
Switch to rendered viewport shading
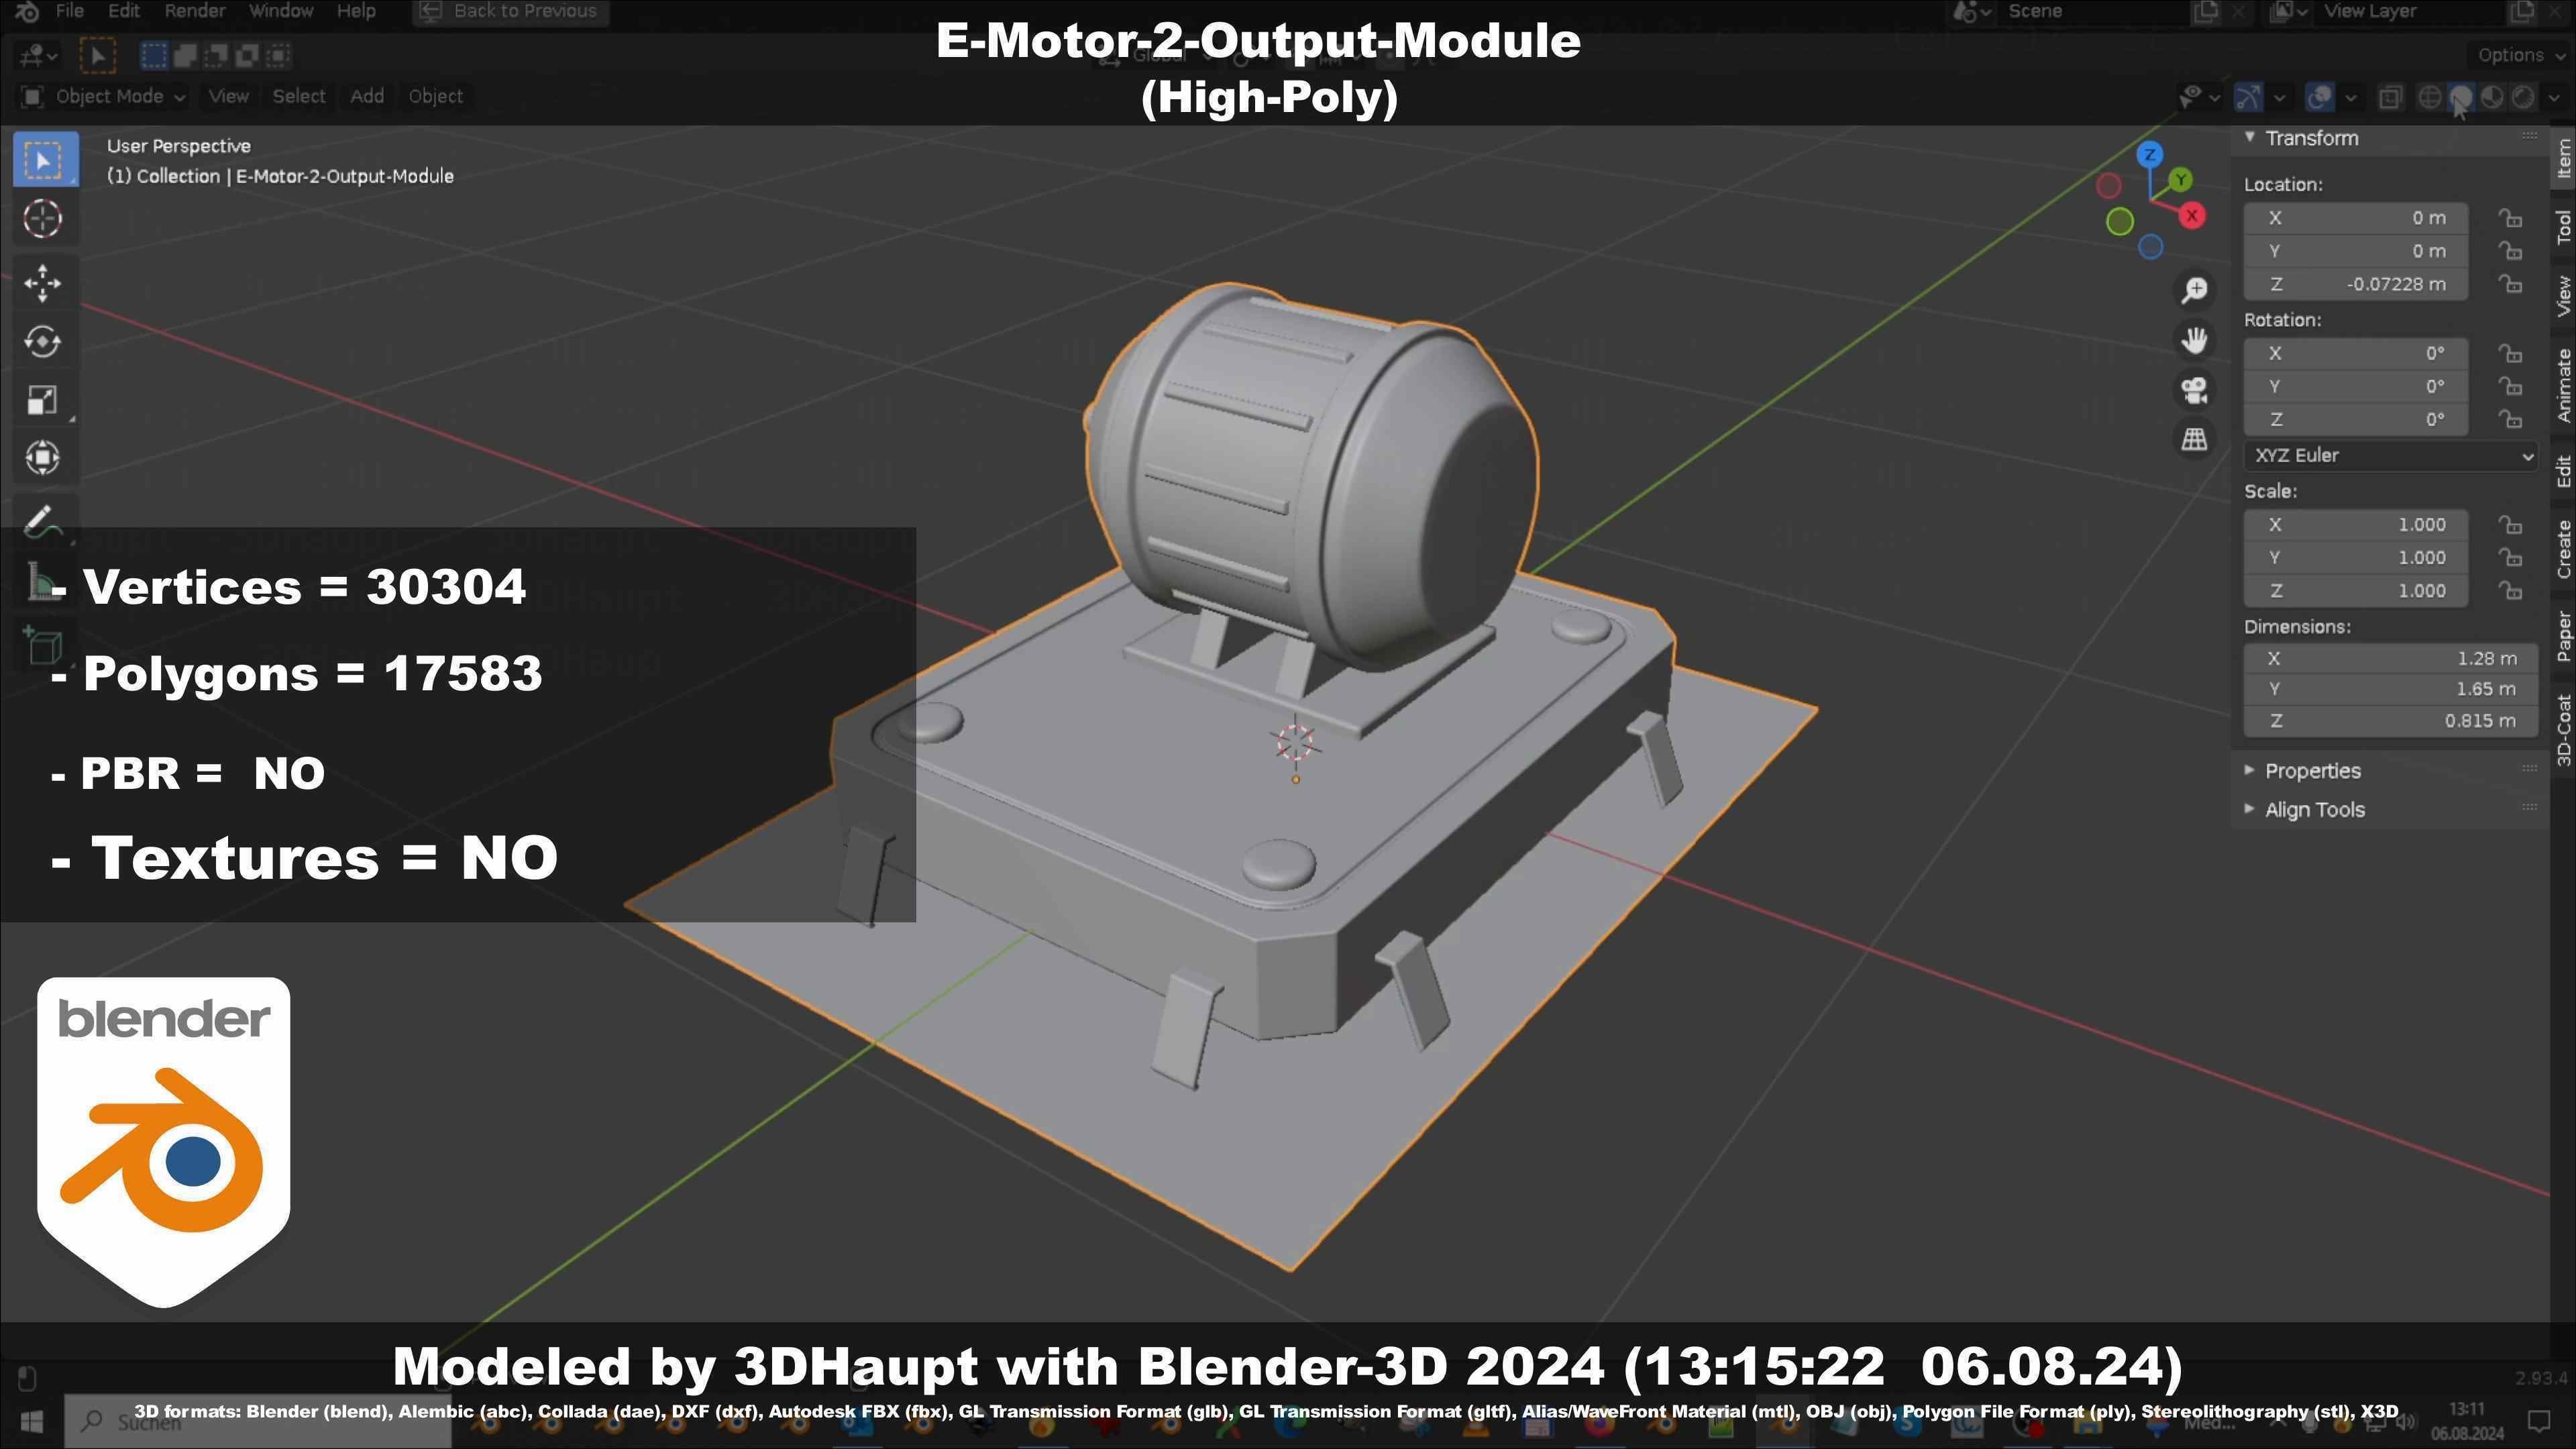(x=2523, y=97)
